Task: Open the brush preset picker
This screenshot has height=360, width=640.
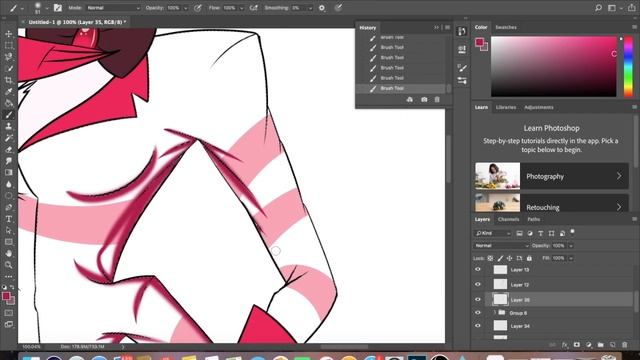Action: [x=40, y=8]
